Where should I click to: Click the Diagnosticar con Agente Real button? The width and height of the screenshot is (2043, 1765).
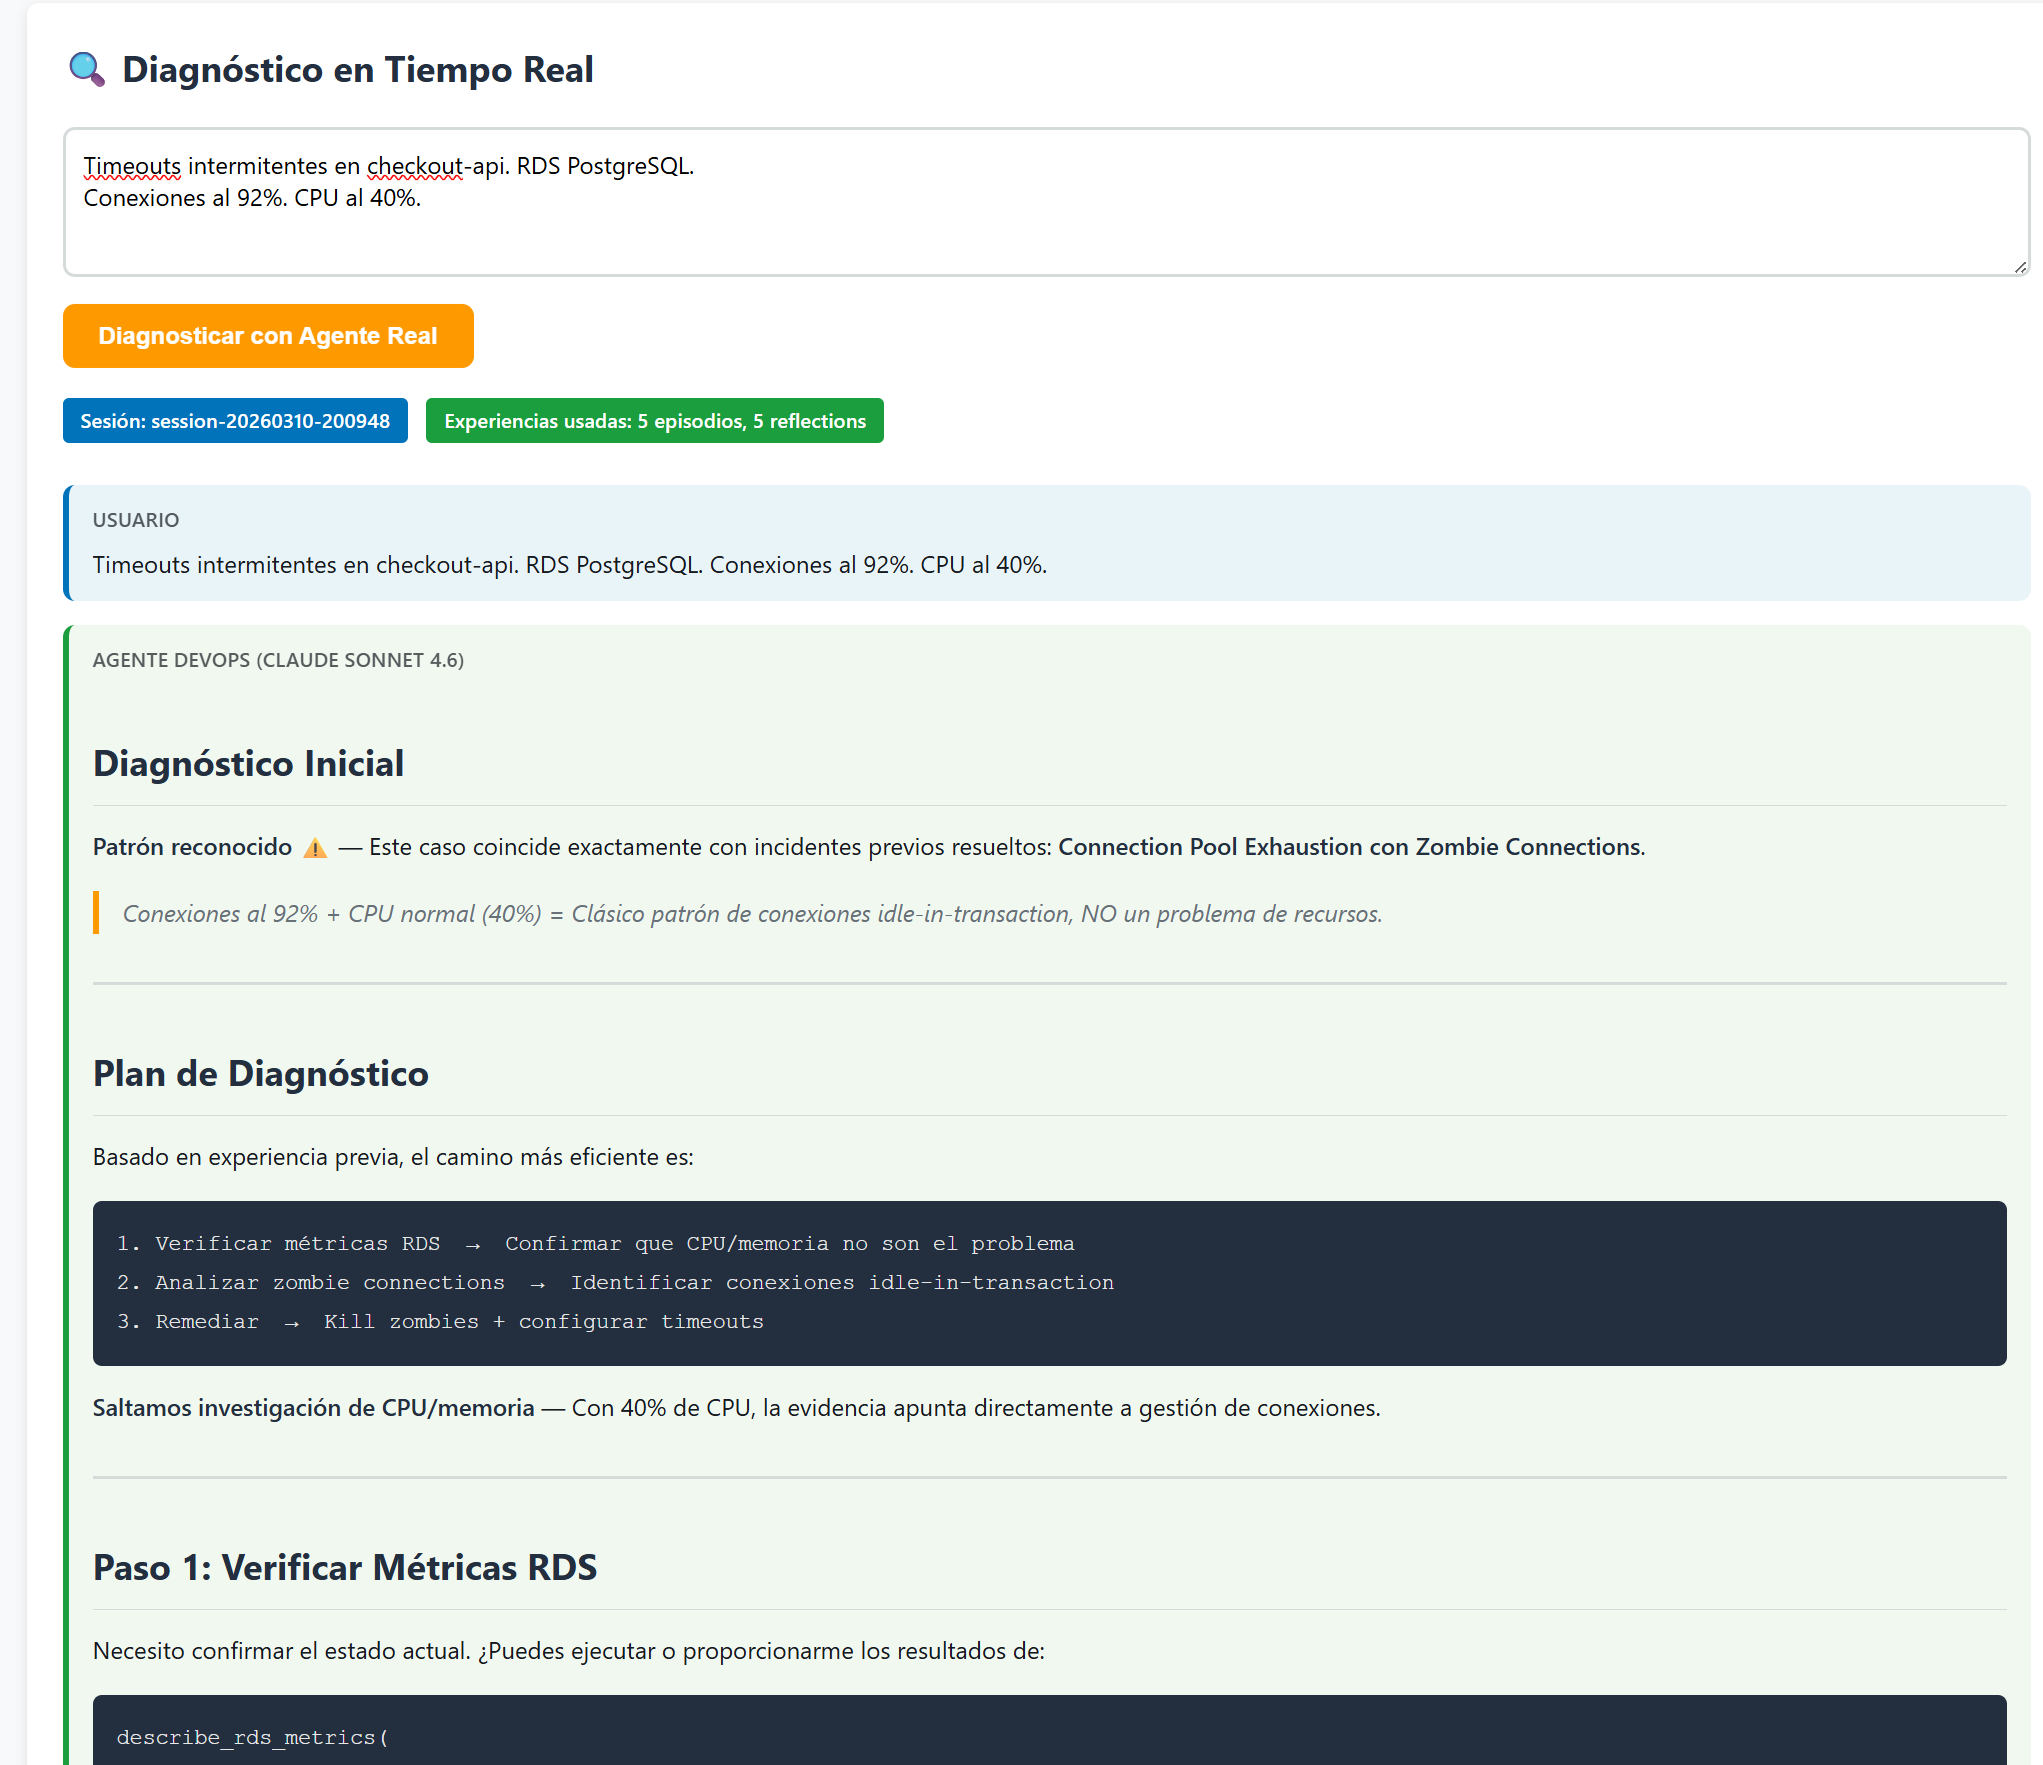(268, 336)
